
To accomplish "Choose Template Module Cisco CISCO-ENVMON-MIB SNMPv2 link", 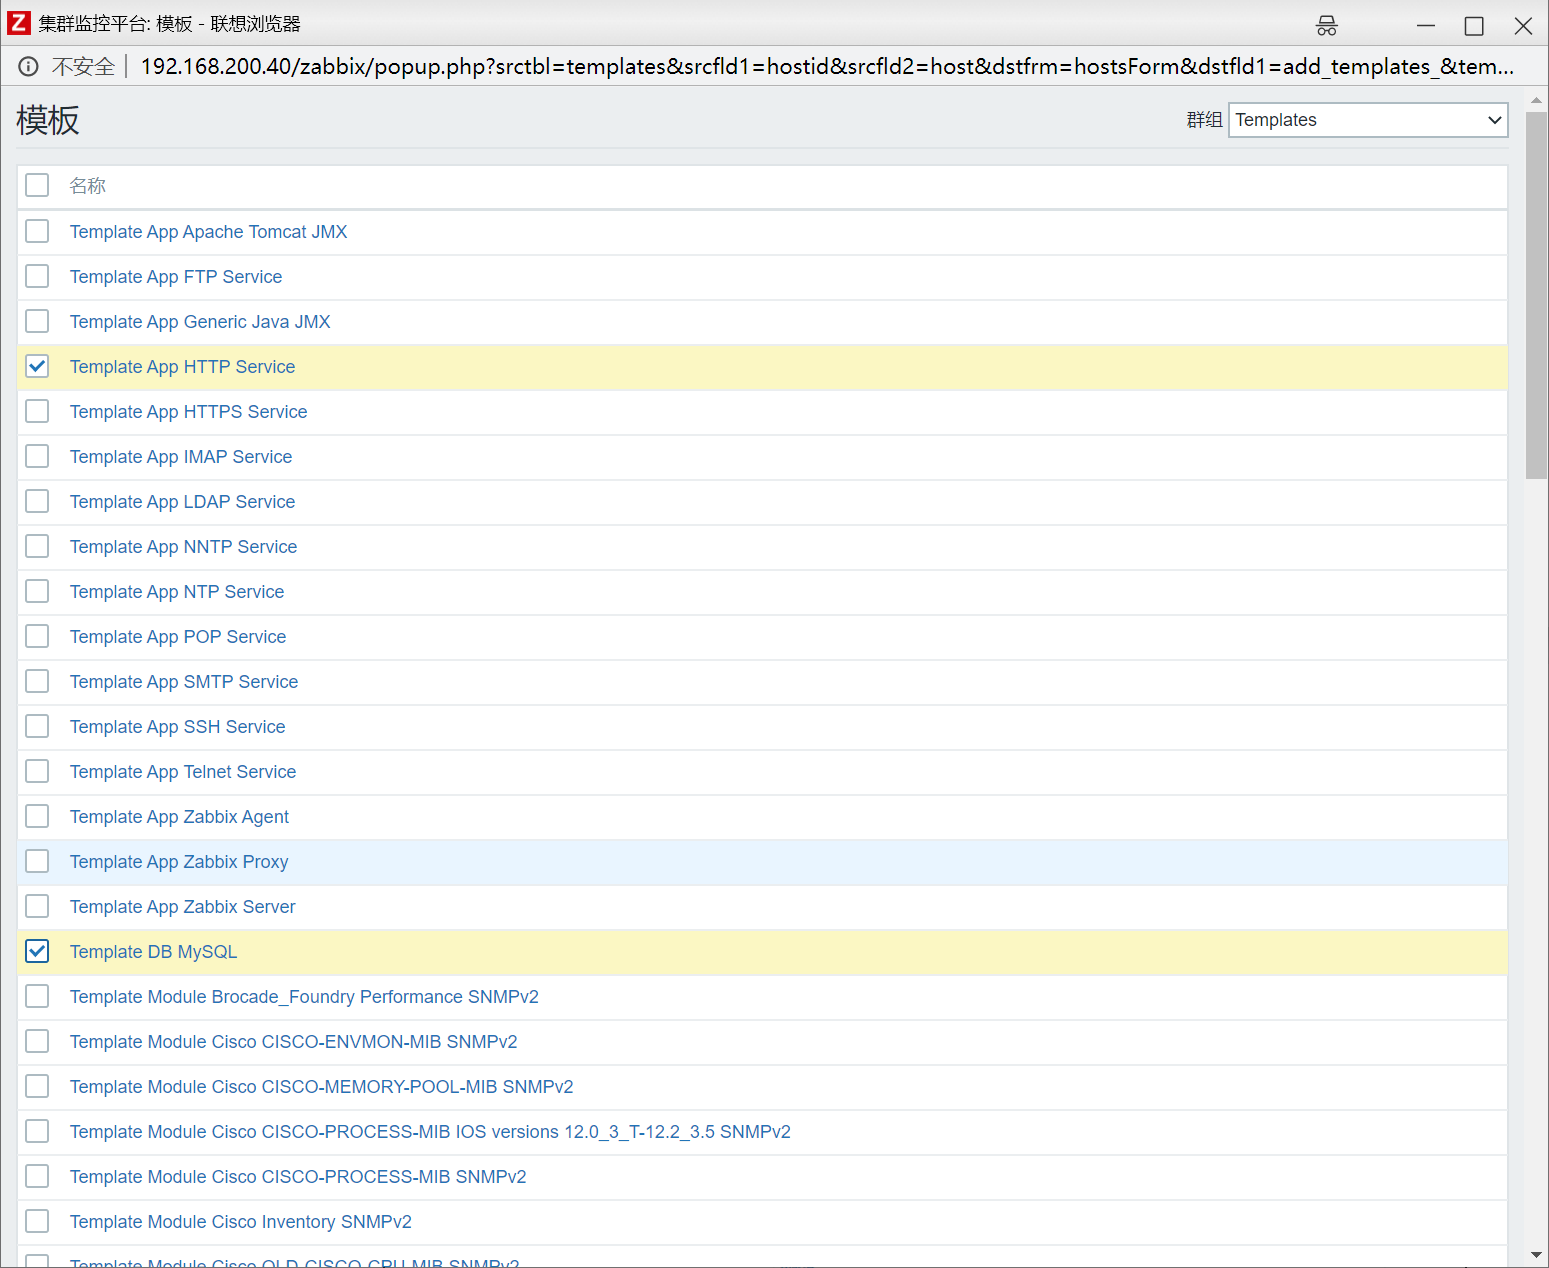I will 293,1042.
